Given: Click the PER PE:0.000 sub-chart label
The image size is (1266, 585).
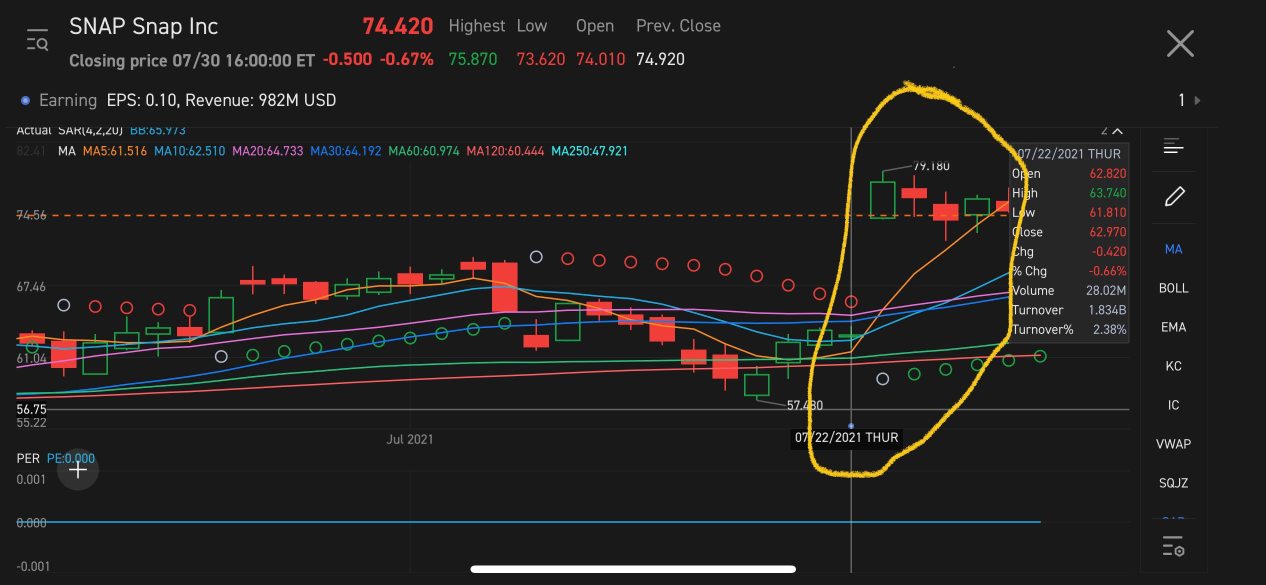Looking at the screenshot, I should pyautogui.click(x=55, y=458).
